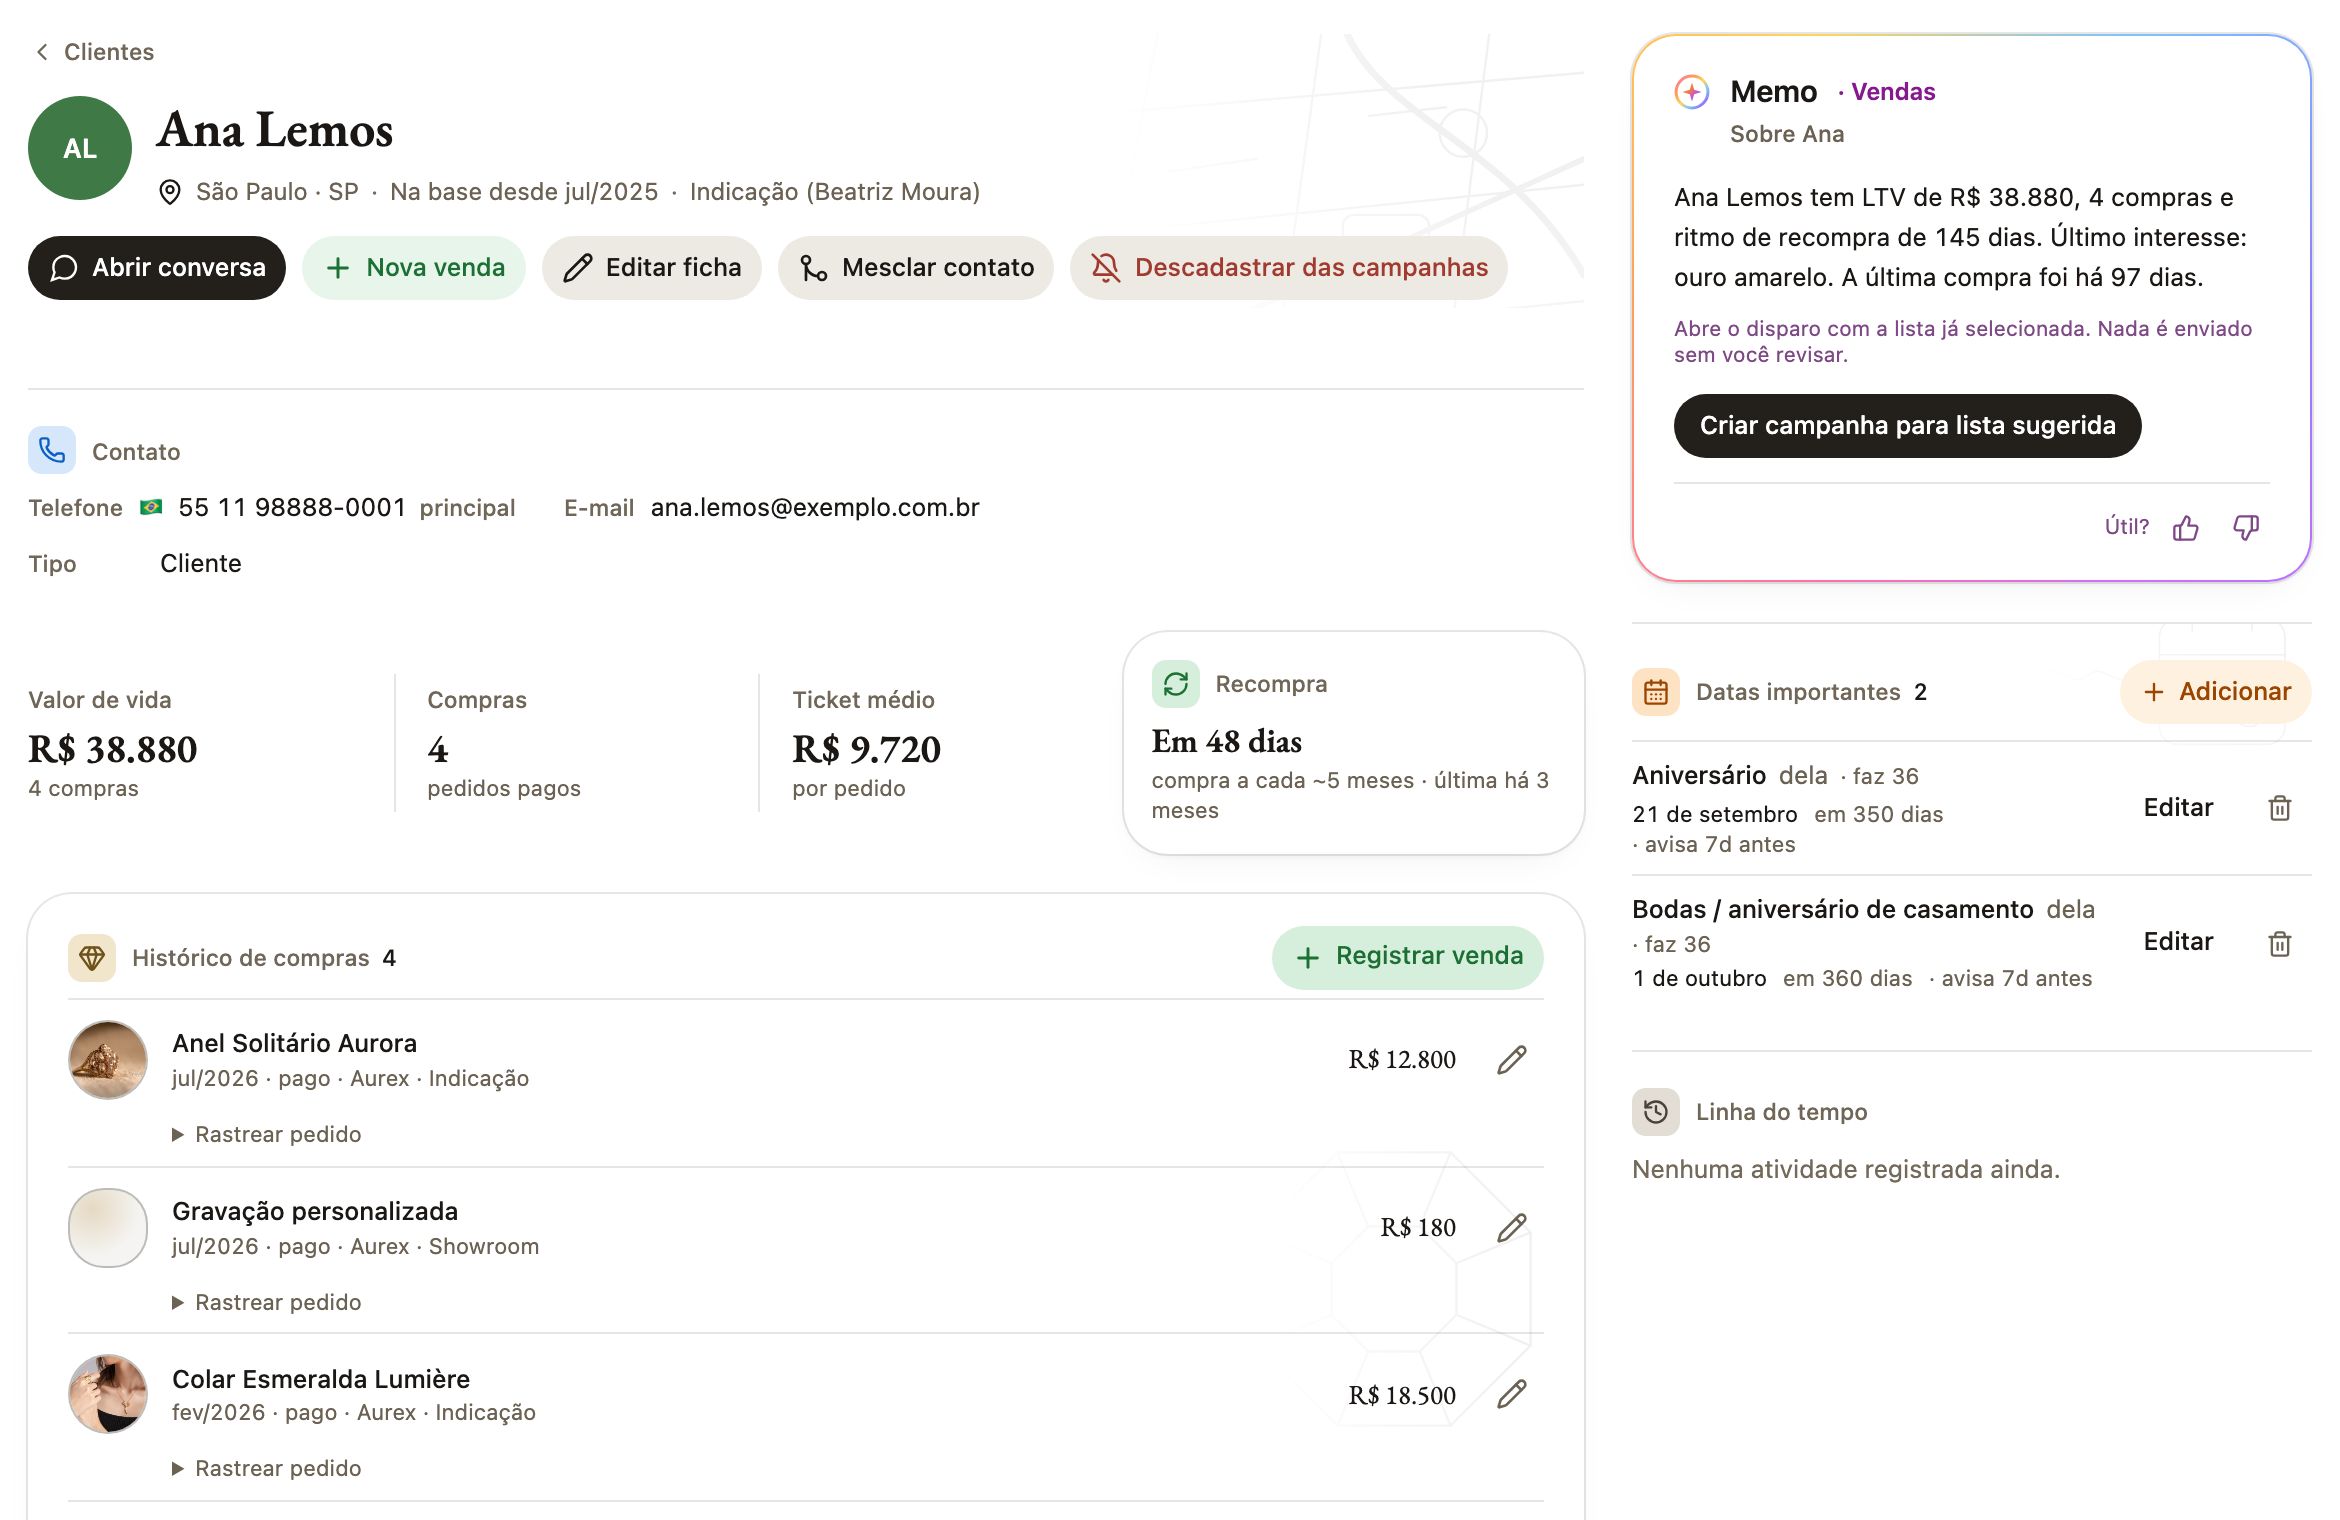Image resolution: width=2340 pixels, height=1520 pixels.
Task: Click Registrar venda button
Action: point(1408,957)
